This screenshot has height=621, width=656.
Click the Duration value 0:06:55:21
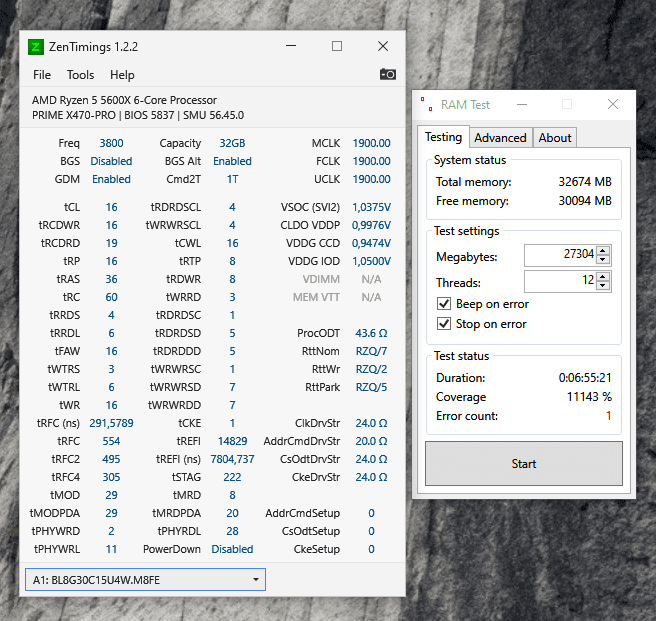pyautogui.click(x=585, y=377)
